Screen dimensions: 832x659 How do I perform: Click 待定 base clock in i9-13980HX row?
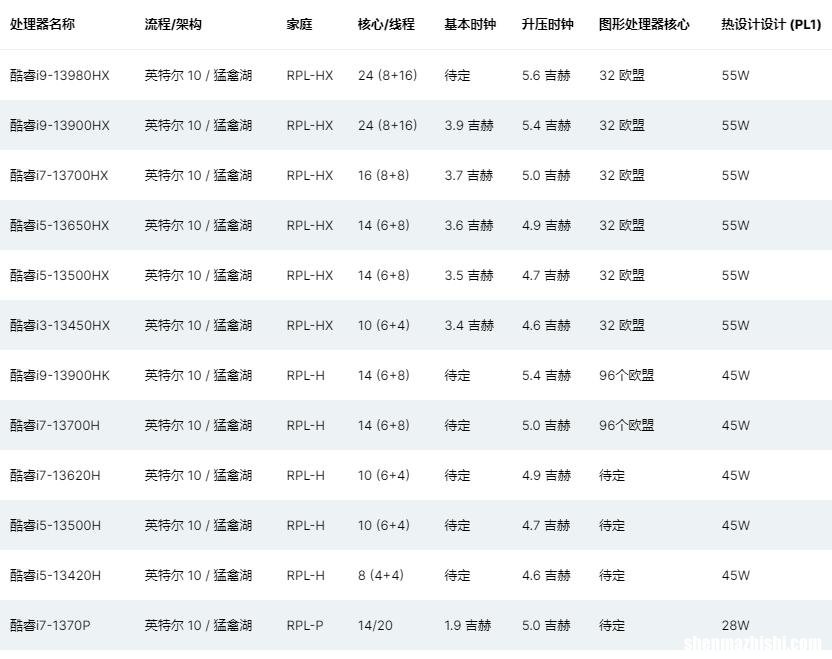coord(457,75)
